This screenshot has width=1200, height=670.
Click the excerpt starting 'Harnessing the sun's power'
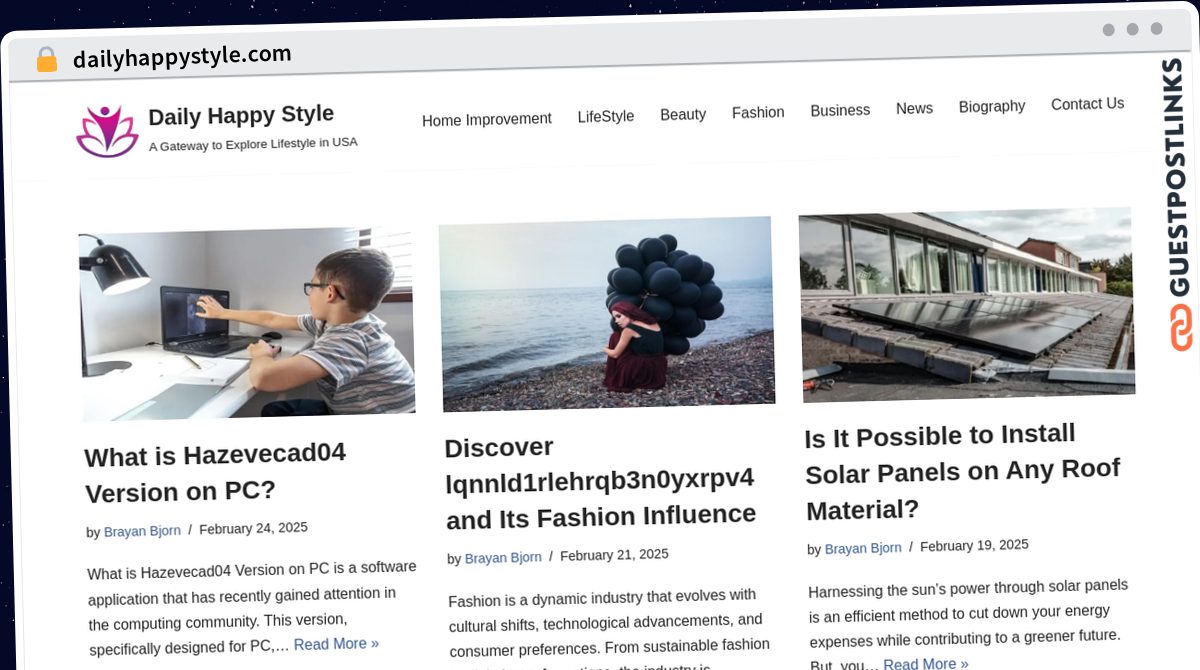pos(968,625)
